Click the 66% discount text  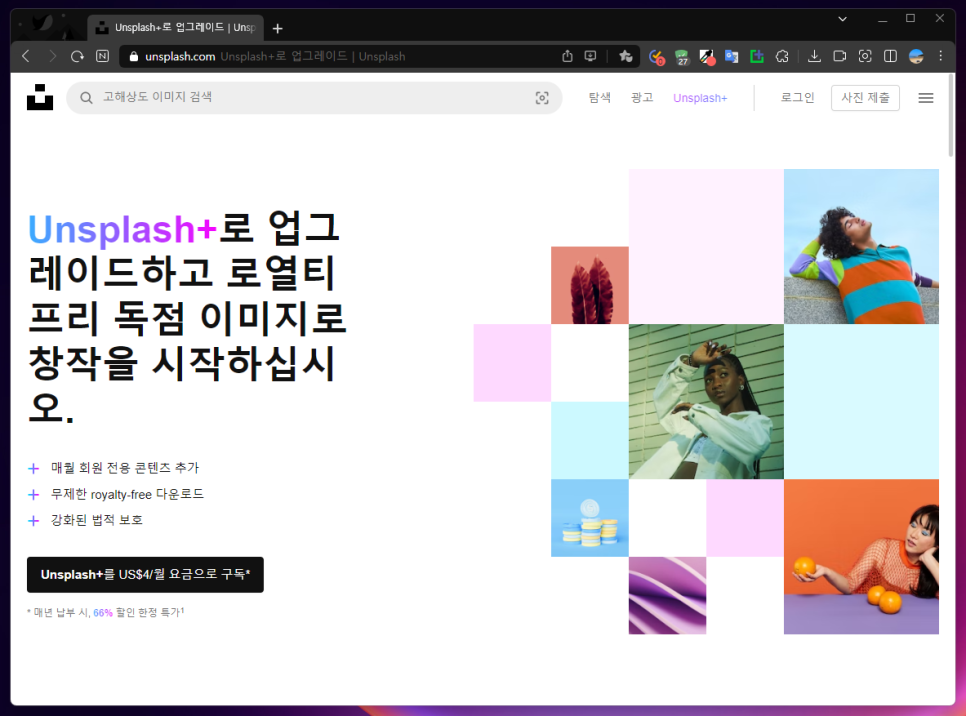pos(103,613)
